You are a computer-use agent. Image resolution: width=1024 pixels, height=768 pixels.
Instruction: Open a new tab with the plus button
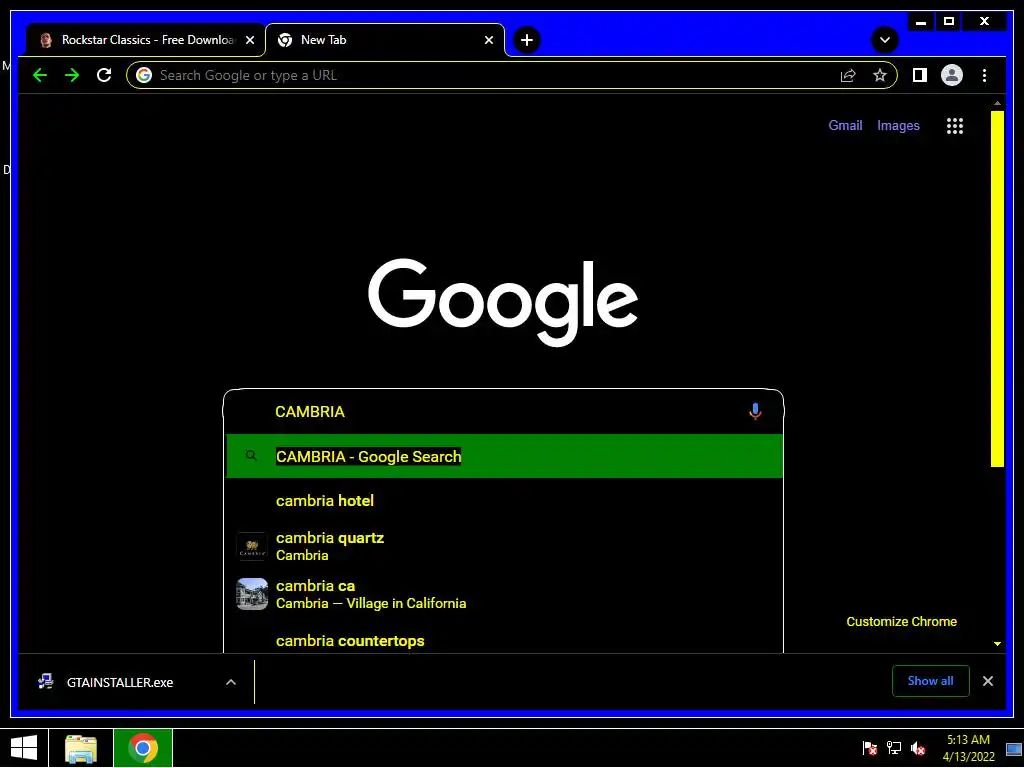tap(527, 40)
